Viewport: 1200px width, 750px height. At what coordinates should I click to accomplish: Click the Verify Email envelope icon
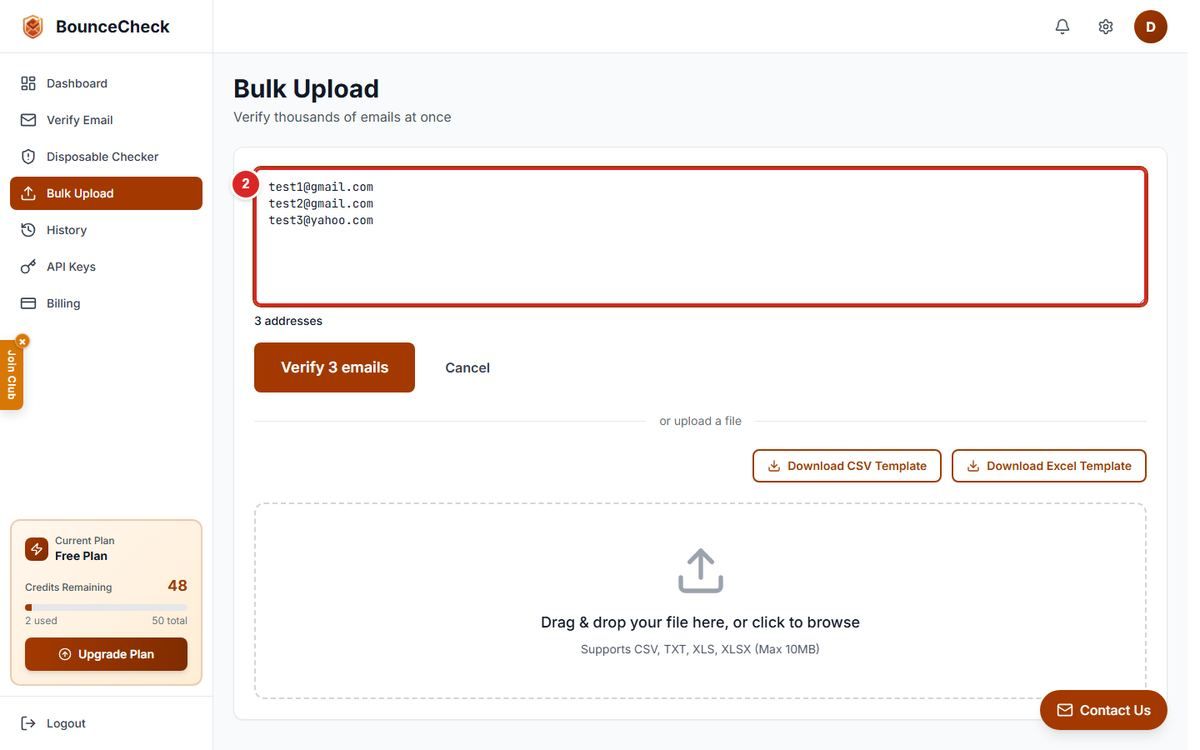coord(28,120)
